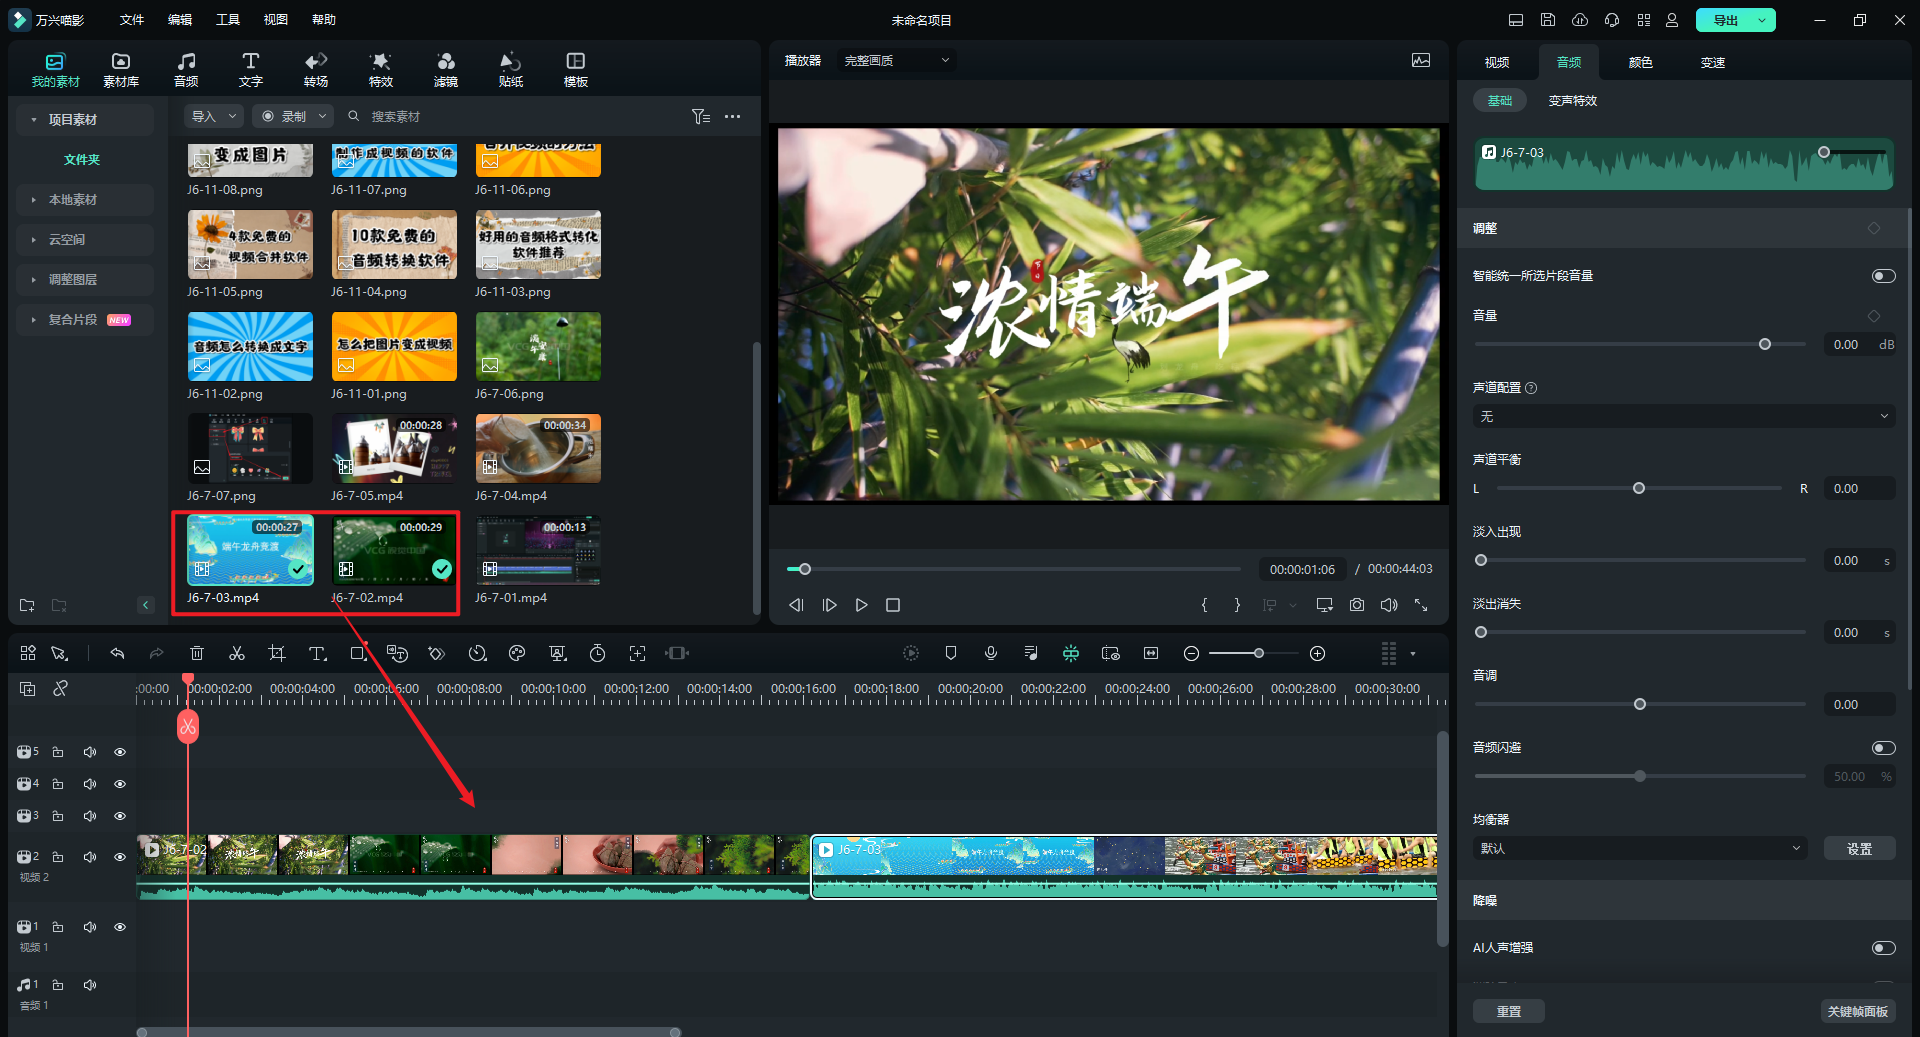Open the 声道配置 dropdown
Image resolution: width=1920 pixels, height=1037 pixels.
coord(1684,416)
